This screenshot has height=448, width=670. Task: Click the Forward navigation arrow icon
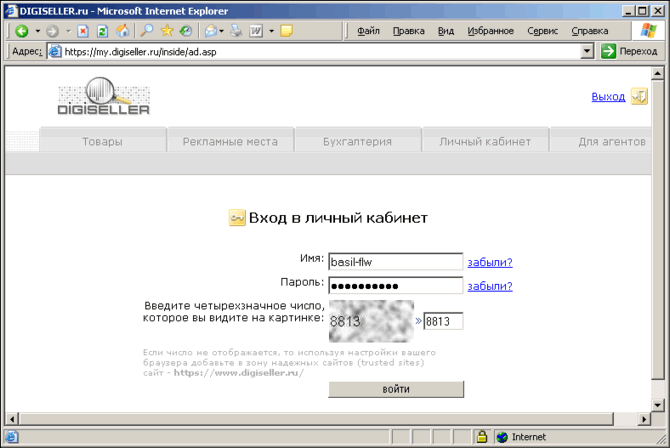53,31
